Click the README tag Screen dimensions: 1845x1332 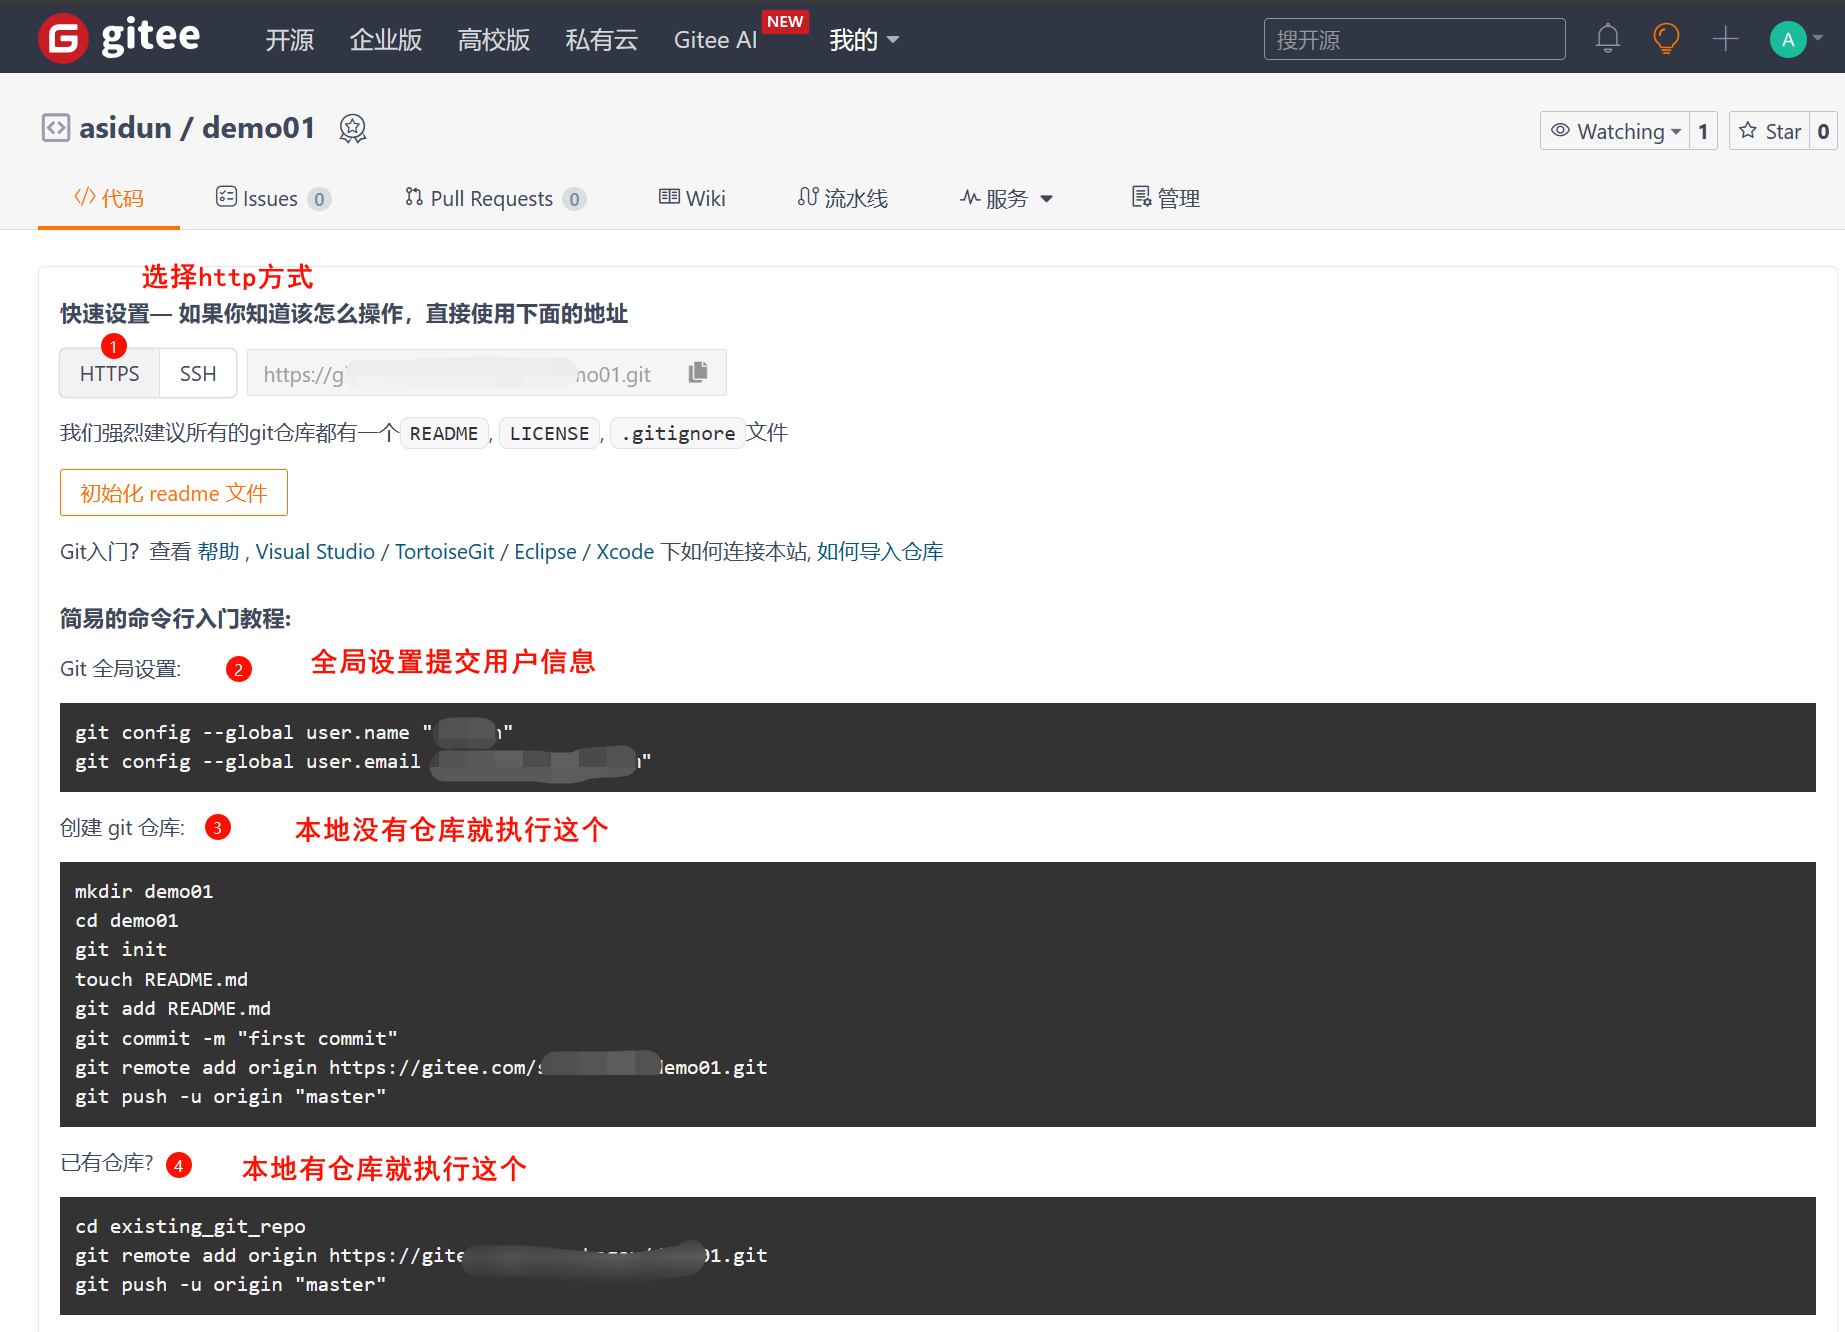[x=444, y=433]
